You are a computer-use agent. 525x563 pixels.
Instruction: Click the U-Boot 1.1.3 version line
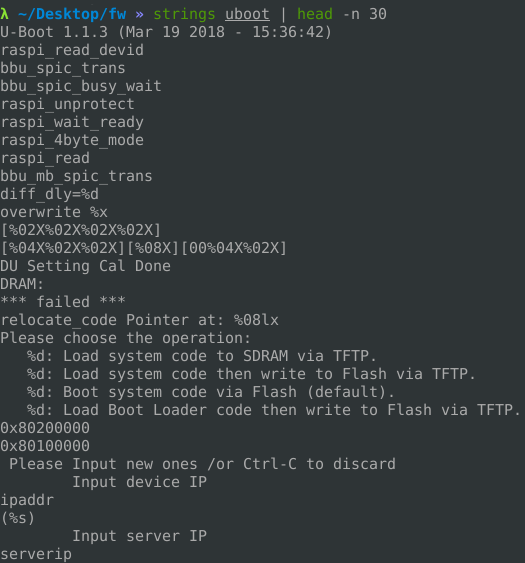pos(166,32)
